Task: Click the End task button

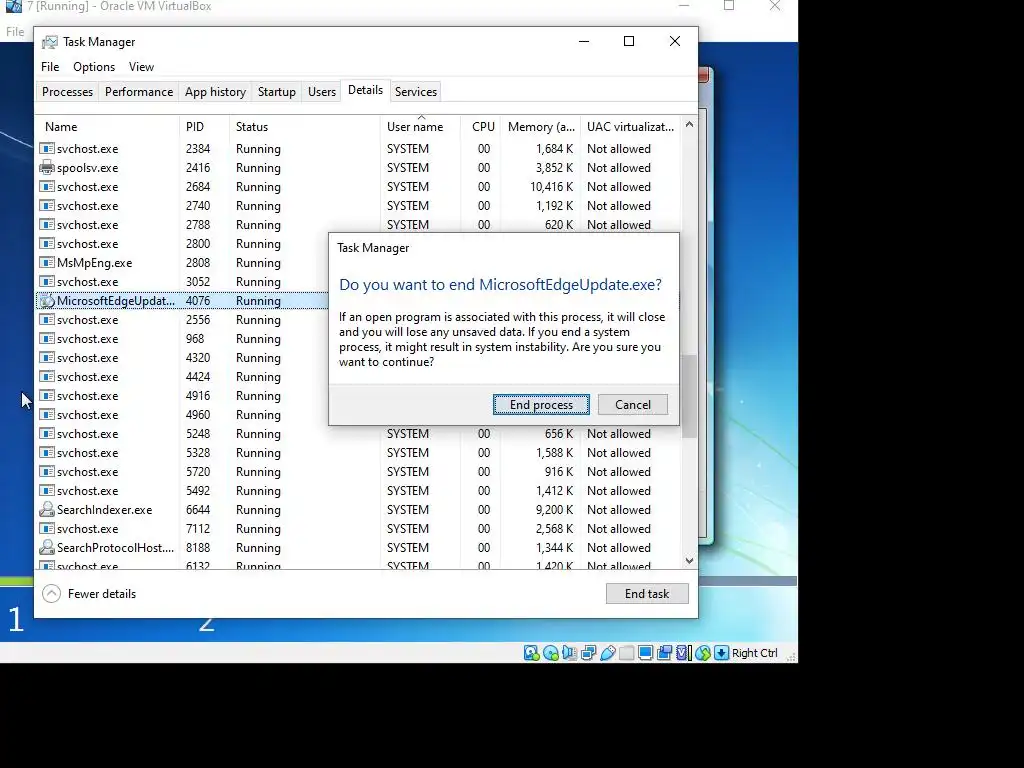Action: tap(647, 594)
